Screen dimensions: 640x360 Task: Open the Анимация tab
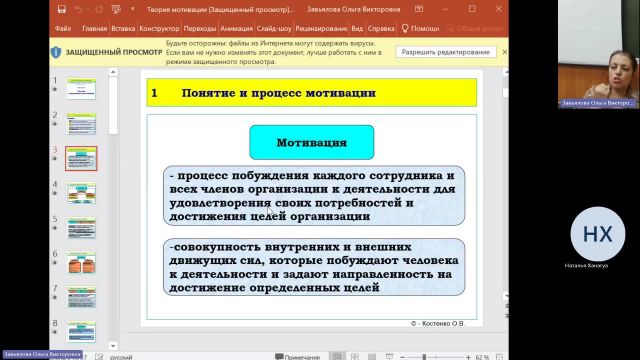click(236, 29)
